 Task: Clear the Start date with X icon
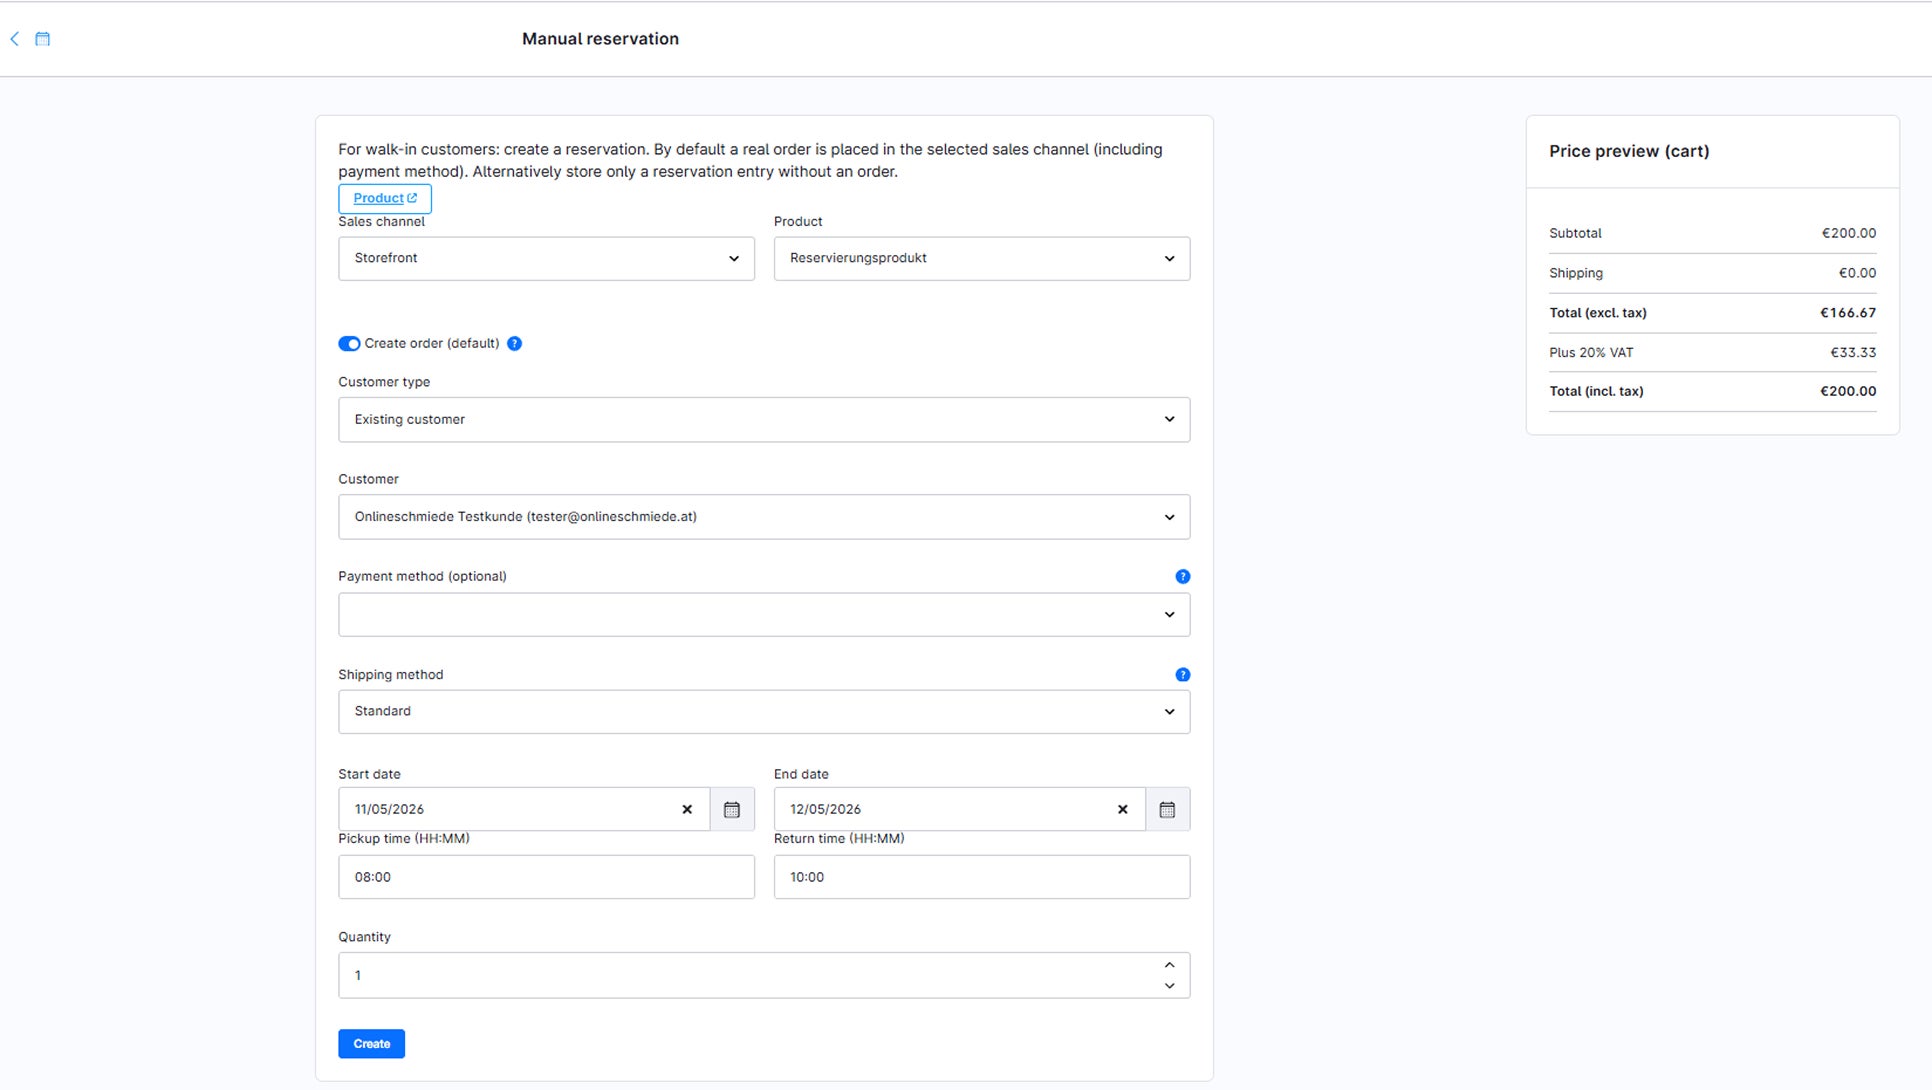tap(687, 809)
